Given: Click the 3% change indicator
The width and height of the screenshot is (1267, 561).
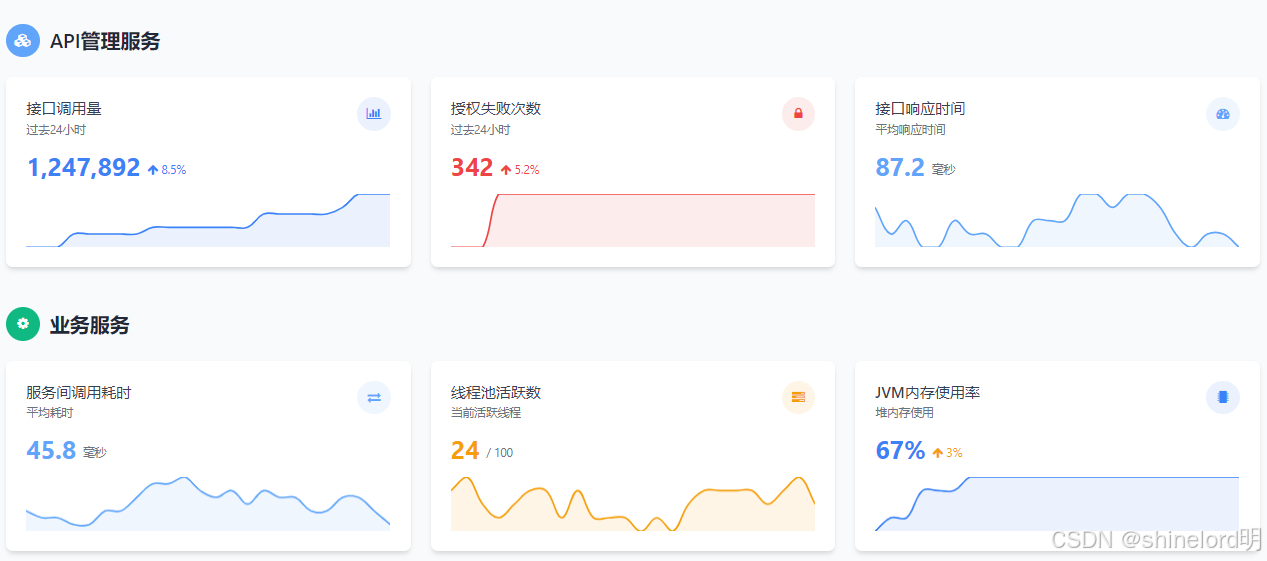Looking at the screenshot, I should [x=947, y=453].
